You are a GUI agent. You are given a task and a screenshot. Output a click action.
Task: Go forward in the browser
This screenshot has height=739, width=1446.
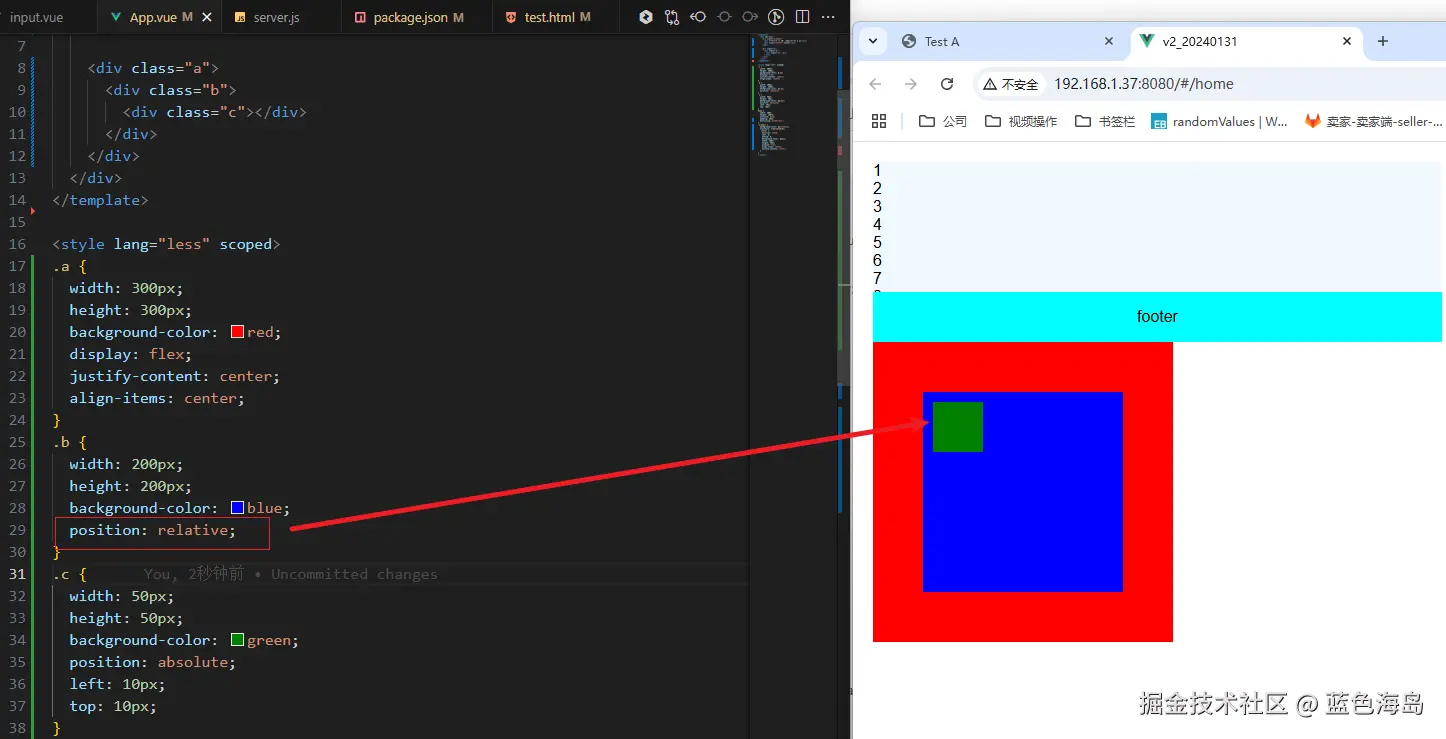(911, 84)
